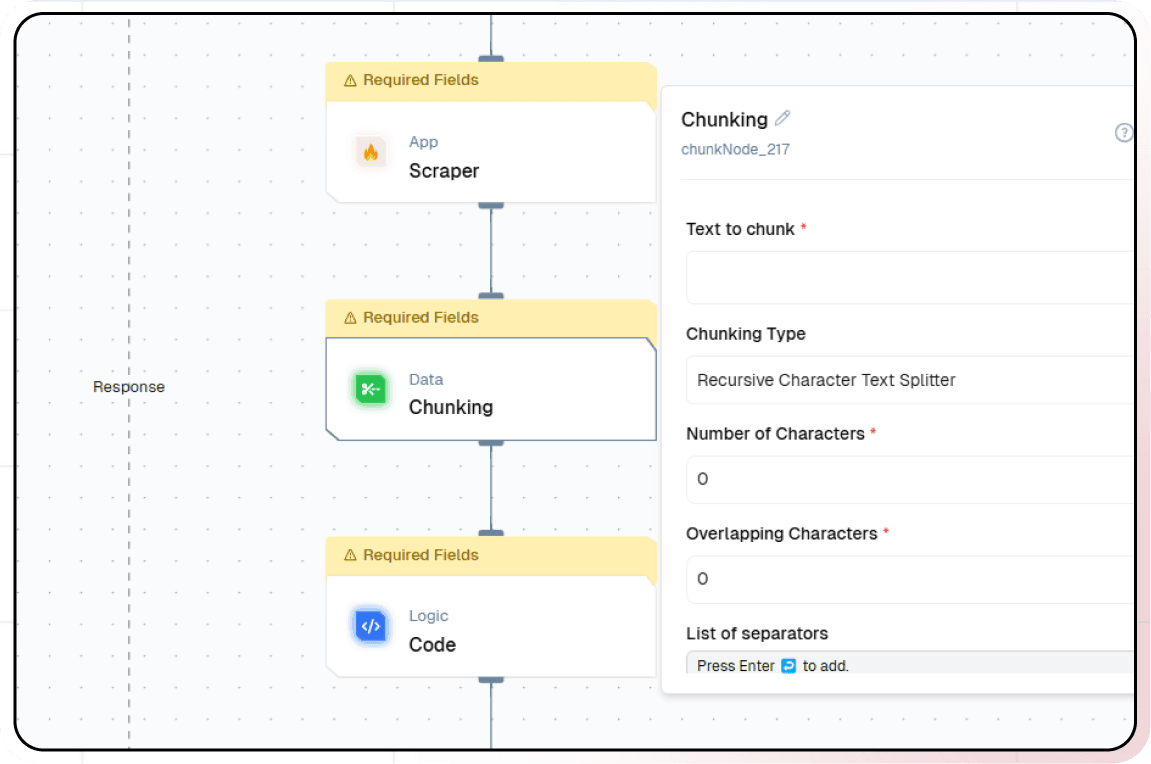Click the green Chunking scissors icon

tap(371, 389)
